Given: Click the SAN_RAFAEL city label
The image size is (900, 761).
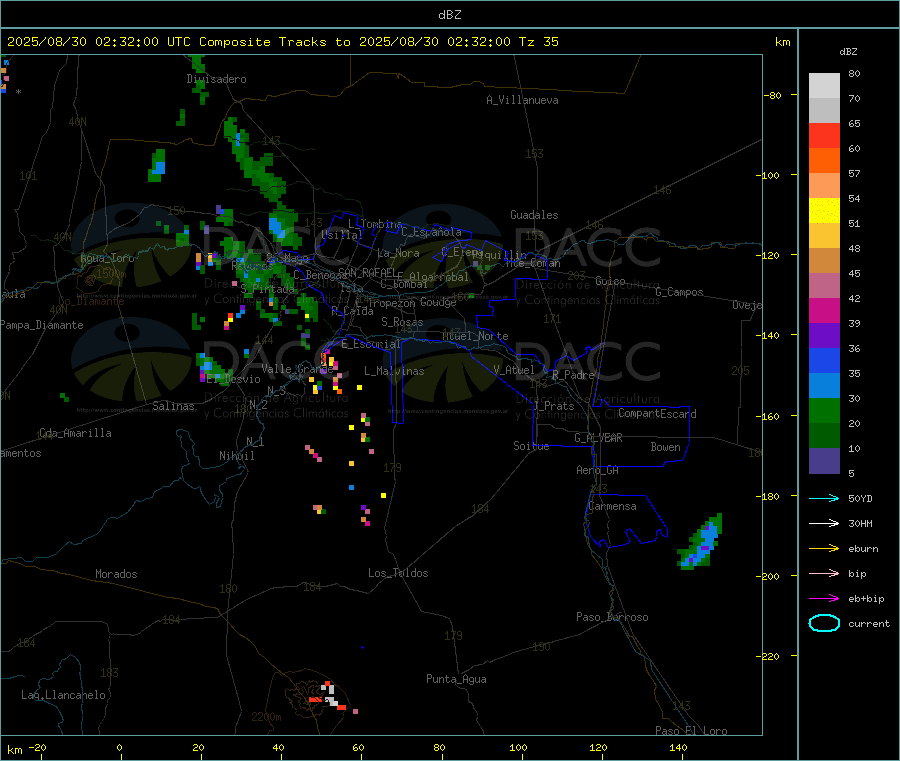Looking at the screenshot, I should click(368, 272).
